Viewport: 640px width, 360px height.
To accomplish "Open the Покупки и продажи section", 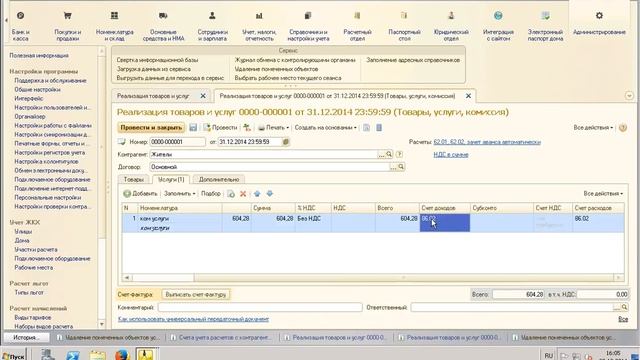I will coord(67,26).
